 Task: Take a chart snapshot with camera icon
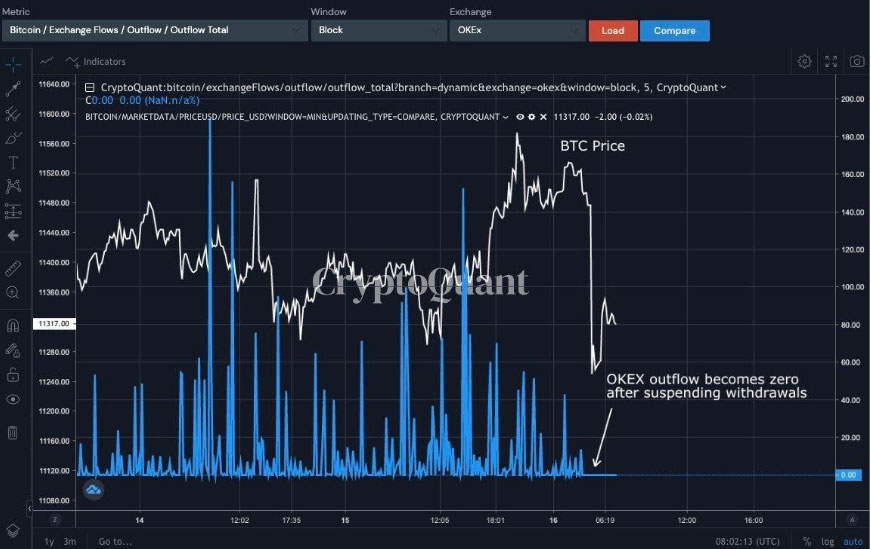[857, 61]
